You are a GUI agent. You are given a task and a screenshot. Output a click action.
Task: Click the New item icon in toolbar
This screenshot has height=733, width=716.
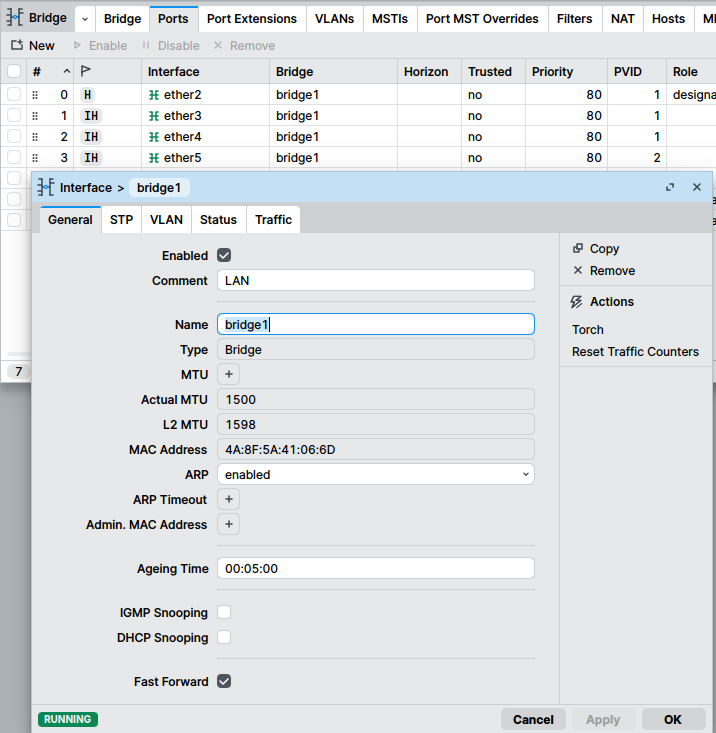17,46
